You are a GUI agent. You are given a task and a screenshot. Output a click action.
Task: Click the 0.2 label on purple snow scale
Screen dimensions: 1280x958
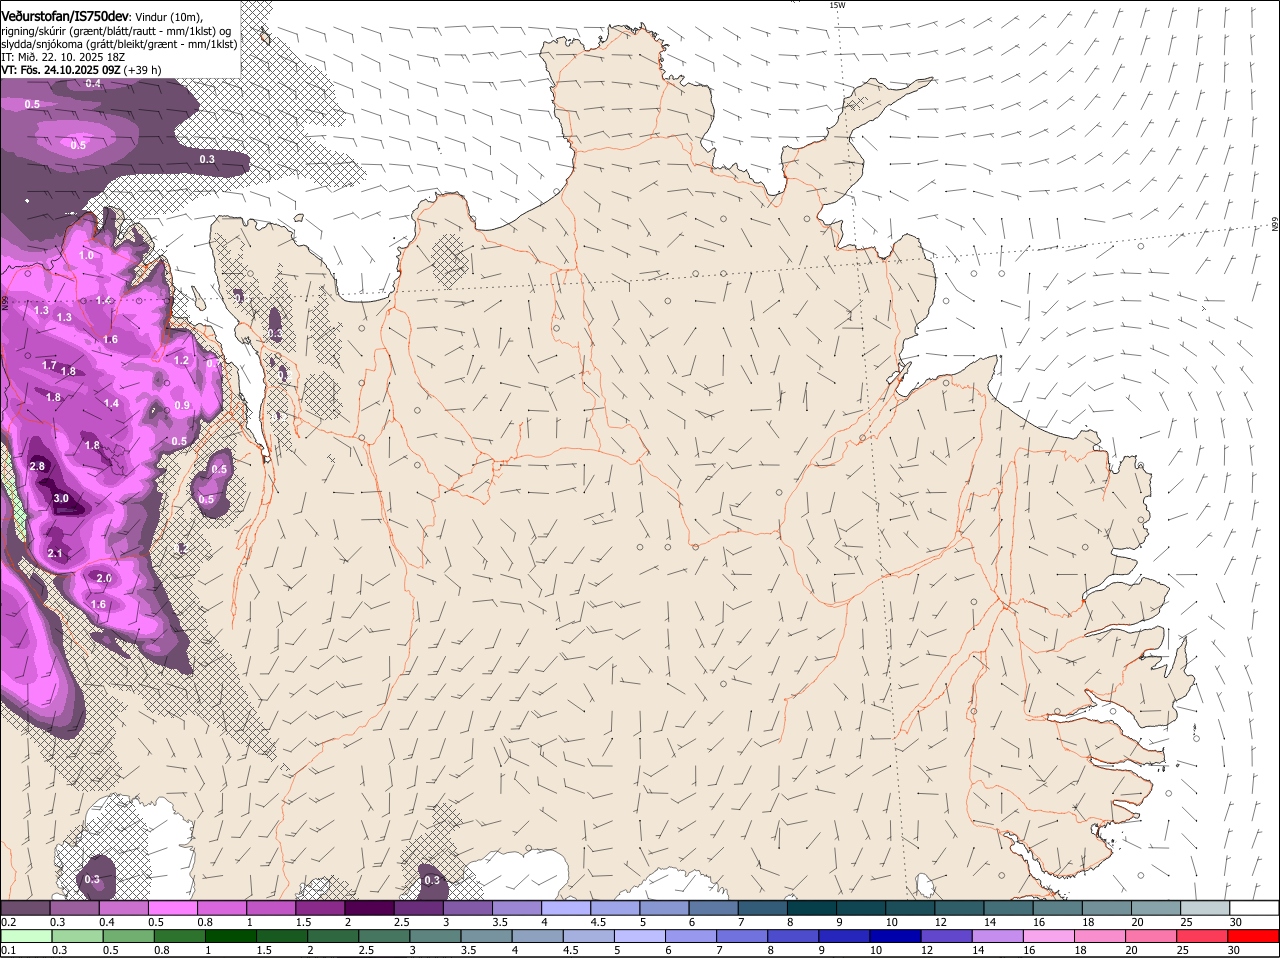coord(8,921)
